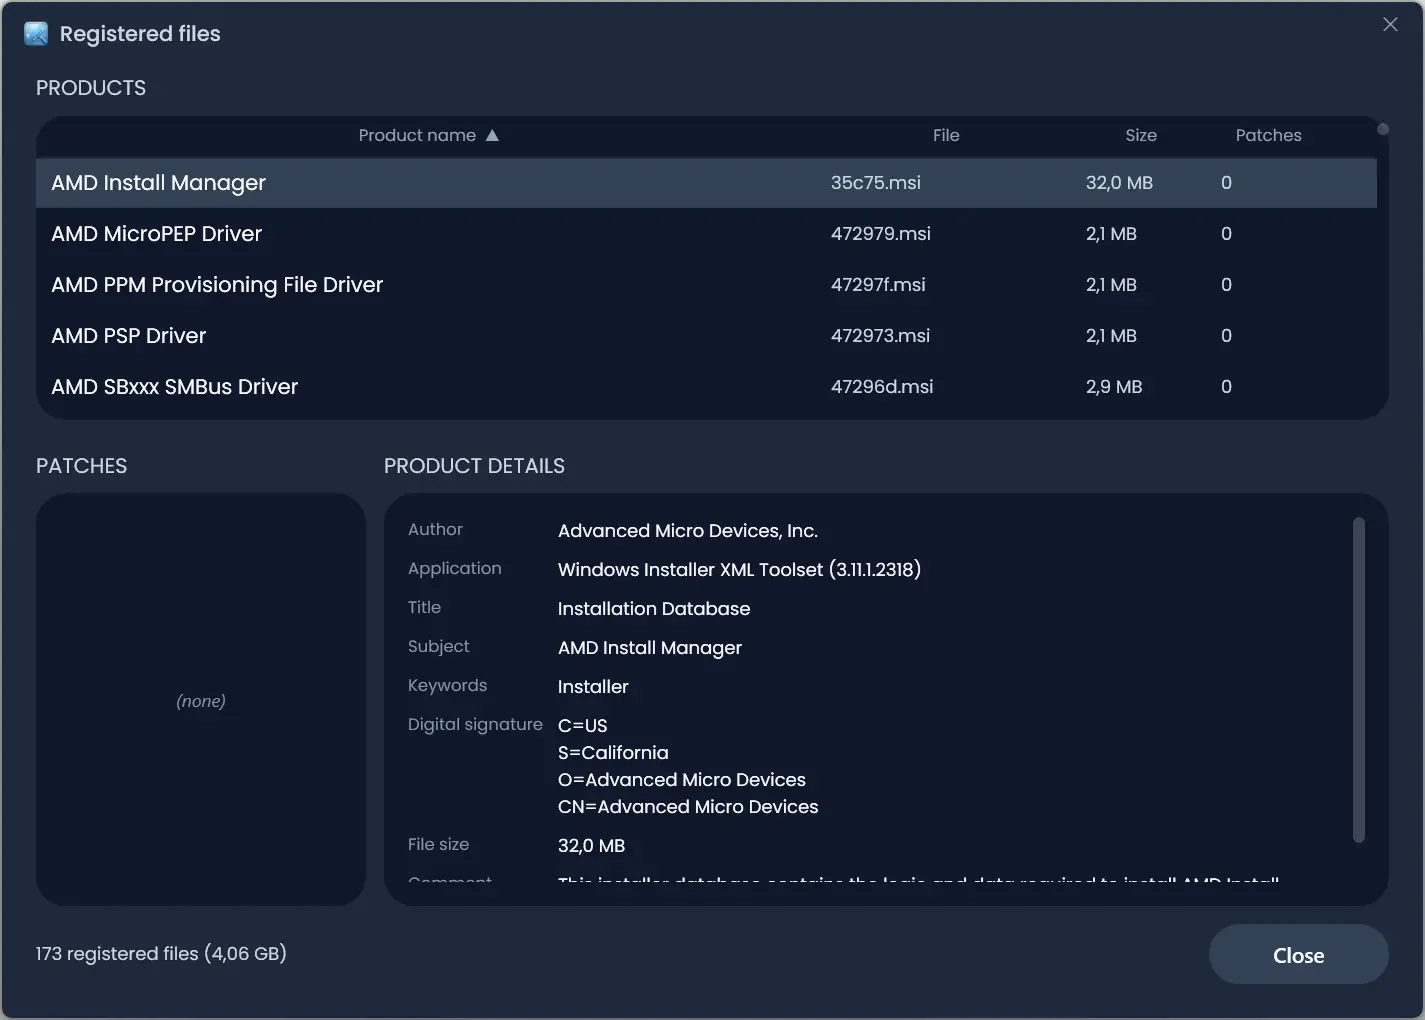Click the File size 32,0 MB value
Screen dimensions: 1425x1020
(591, 846)
